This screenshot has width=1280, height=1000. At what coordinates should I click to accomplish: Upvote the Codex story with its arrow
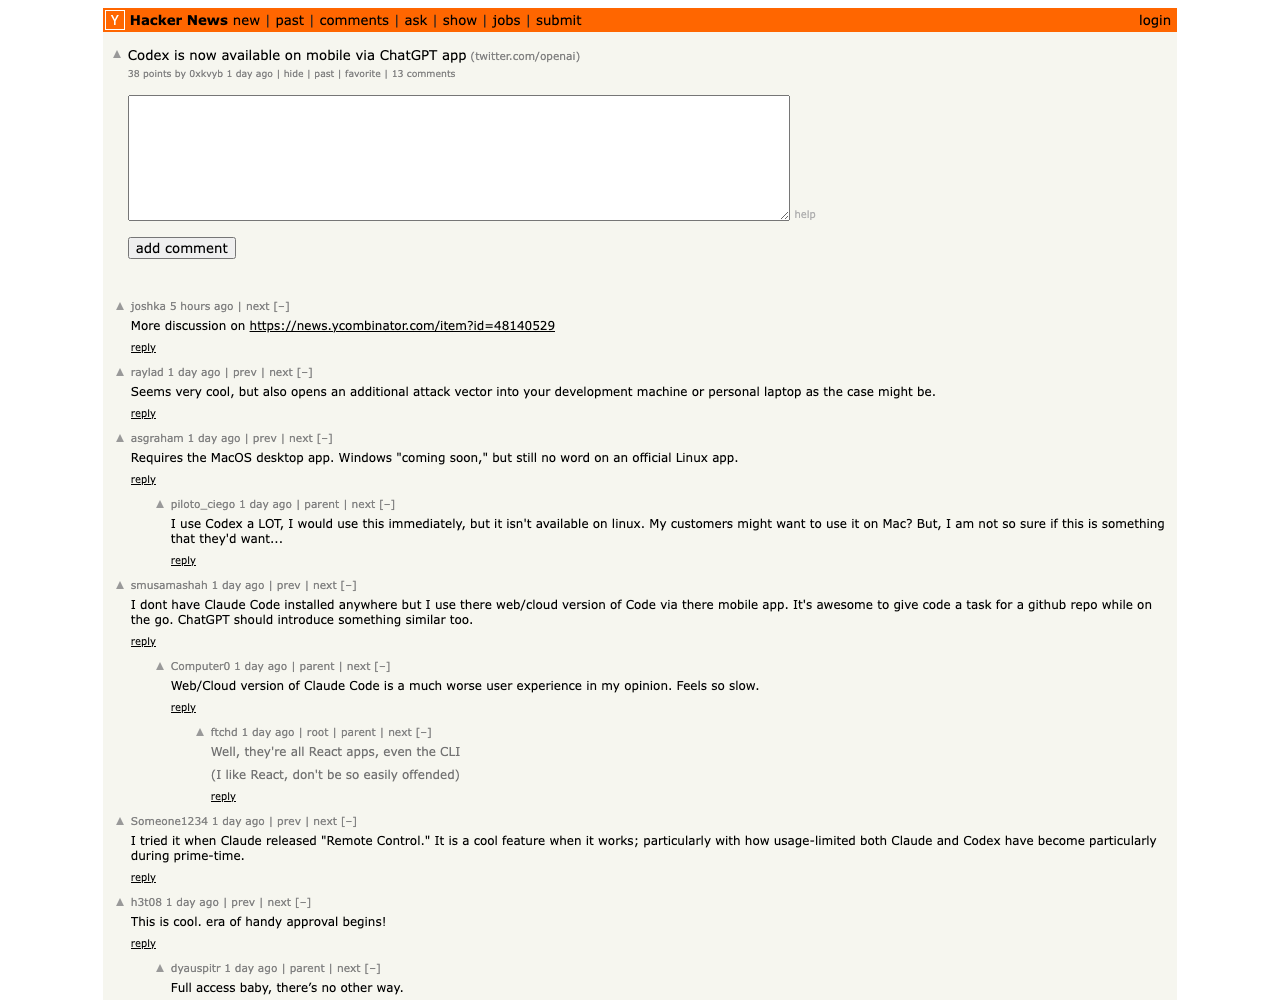pyautogui.click(x=117, y=55)
